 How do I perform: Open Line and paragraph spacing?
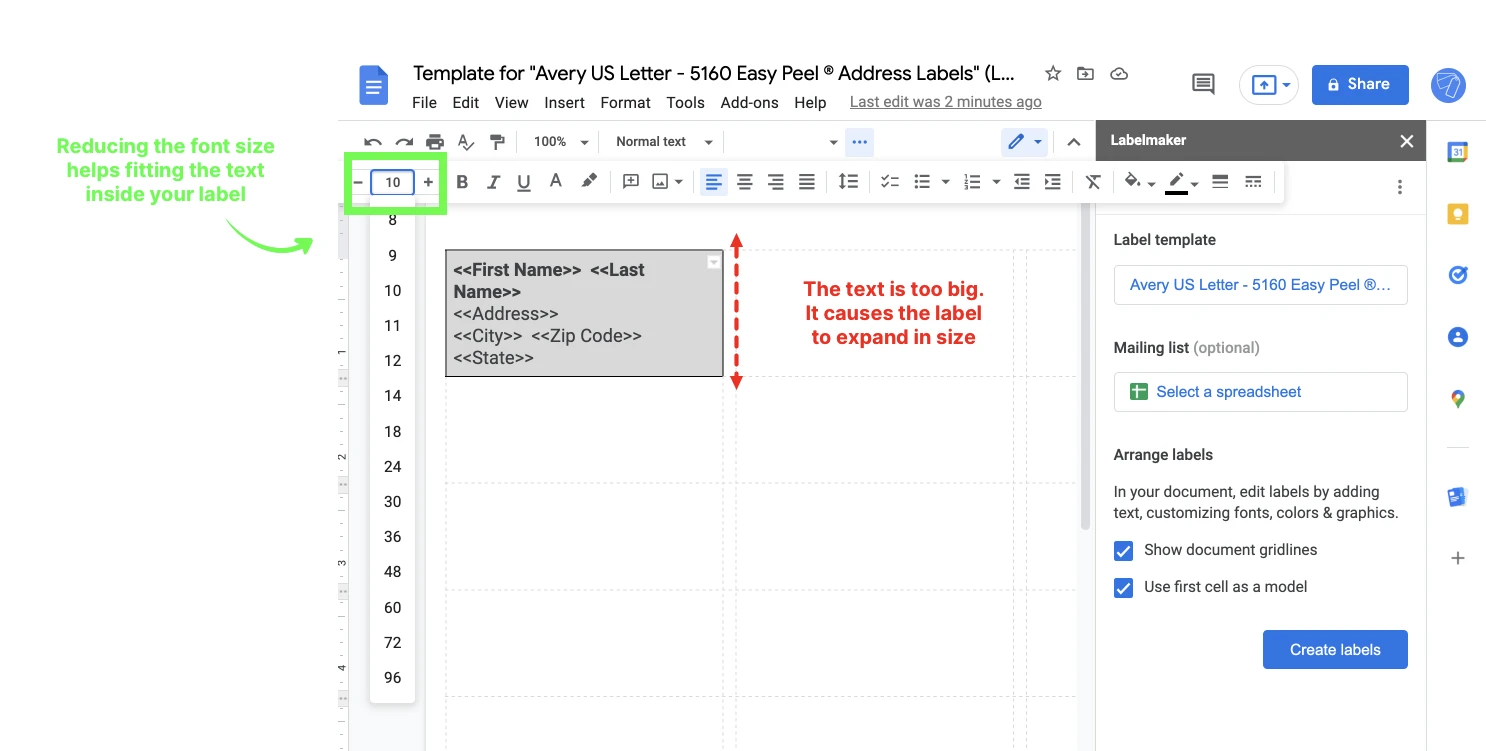[848, 182]
